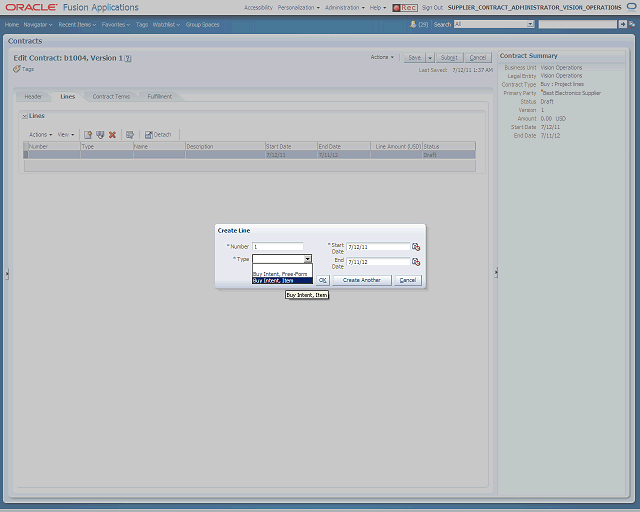The width and height of the screenshot is (640, 512).
Task: Click the Rec recording button
Action: [405, 8]
